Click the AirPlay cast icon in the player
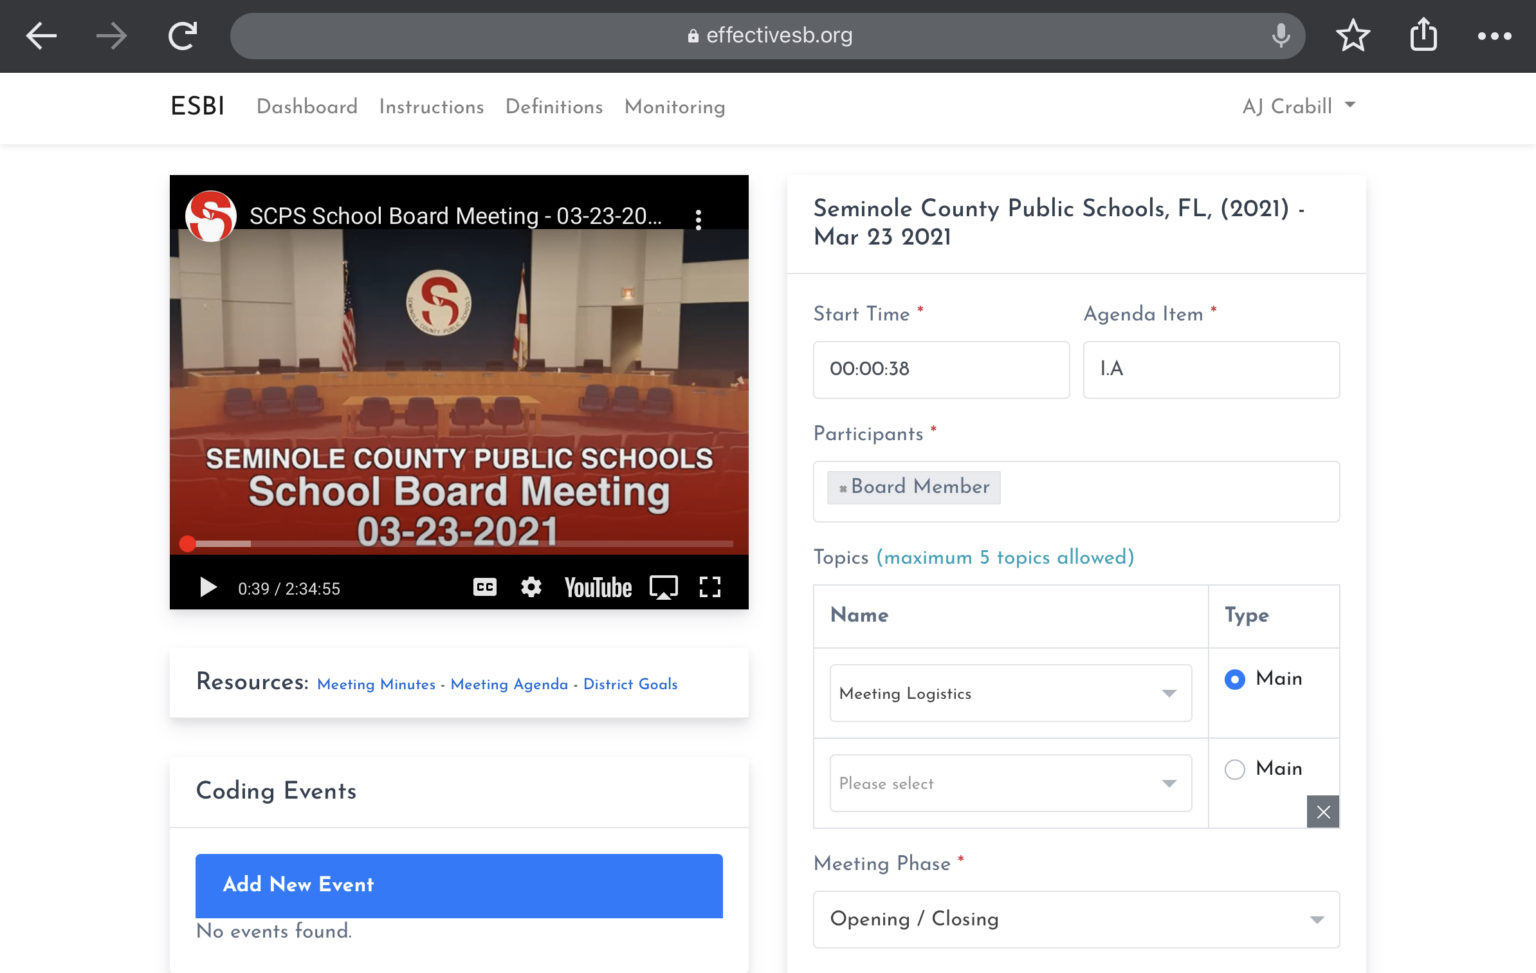The height and width of the screenshot is (973, 1536). click(x=664, y=588)
